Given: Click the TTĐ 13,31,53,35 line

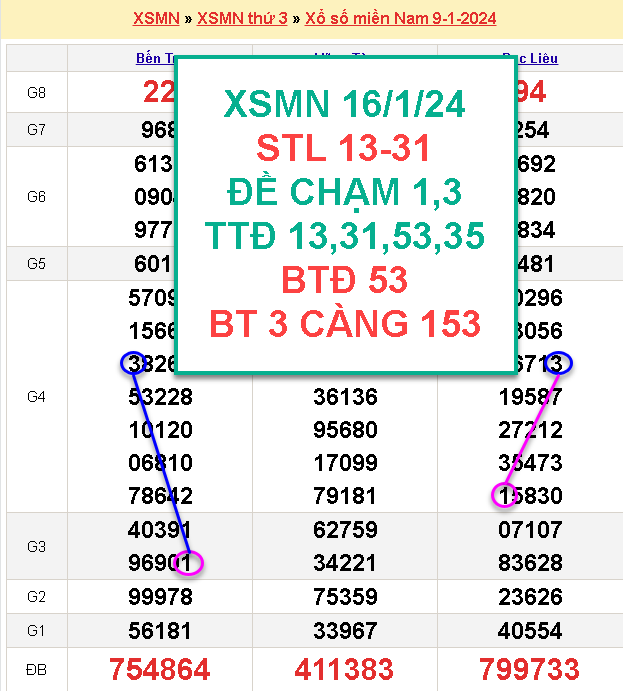Looking at the screenshot, I should [345, 236].
